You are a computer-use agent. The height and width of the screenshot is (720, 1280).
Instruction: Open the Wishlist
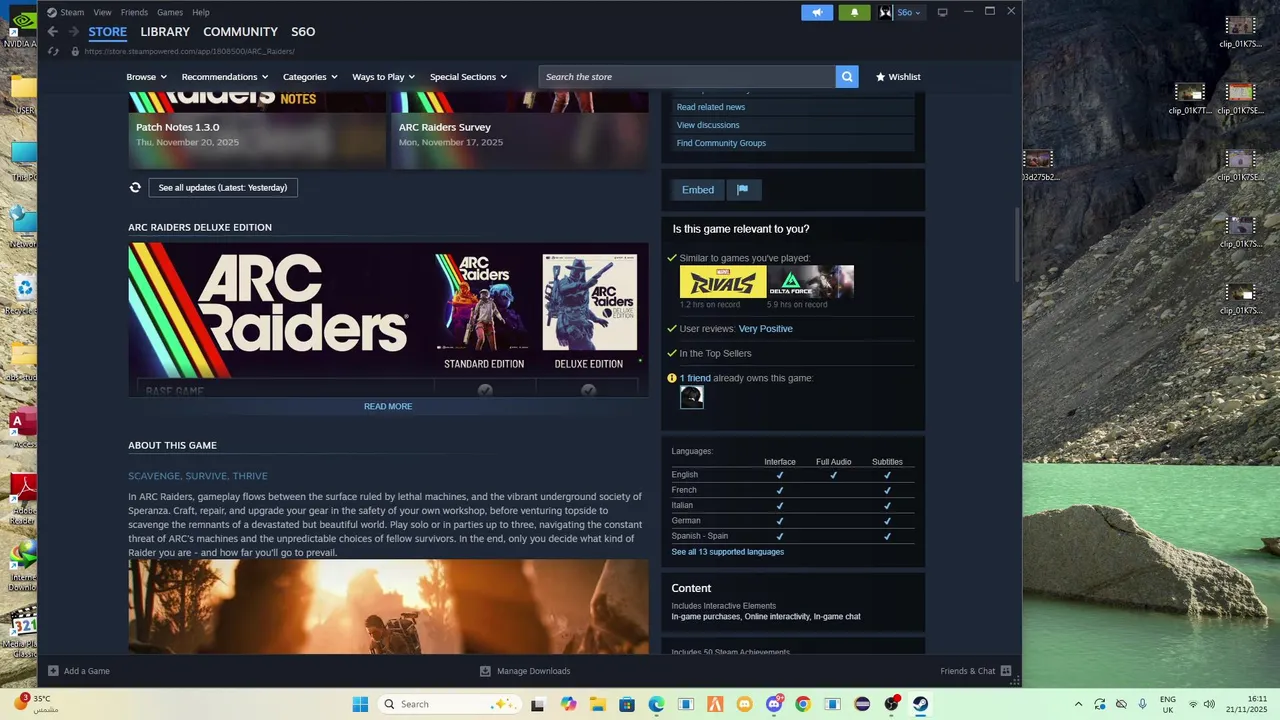(898, 77)
